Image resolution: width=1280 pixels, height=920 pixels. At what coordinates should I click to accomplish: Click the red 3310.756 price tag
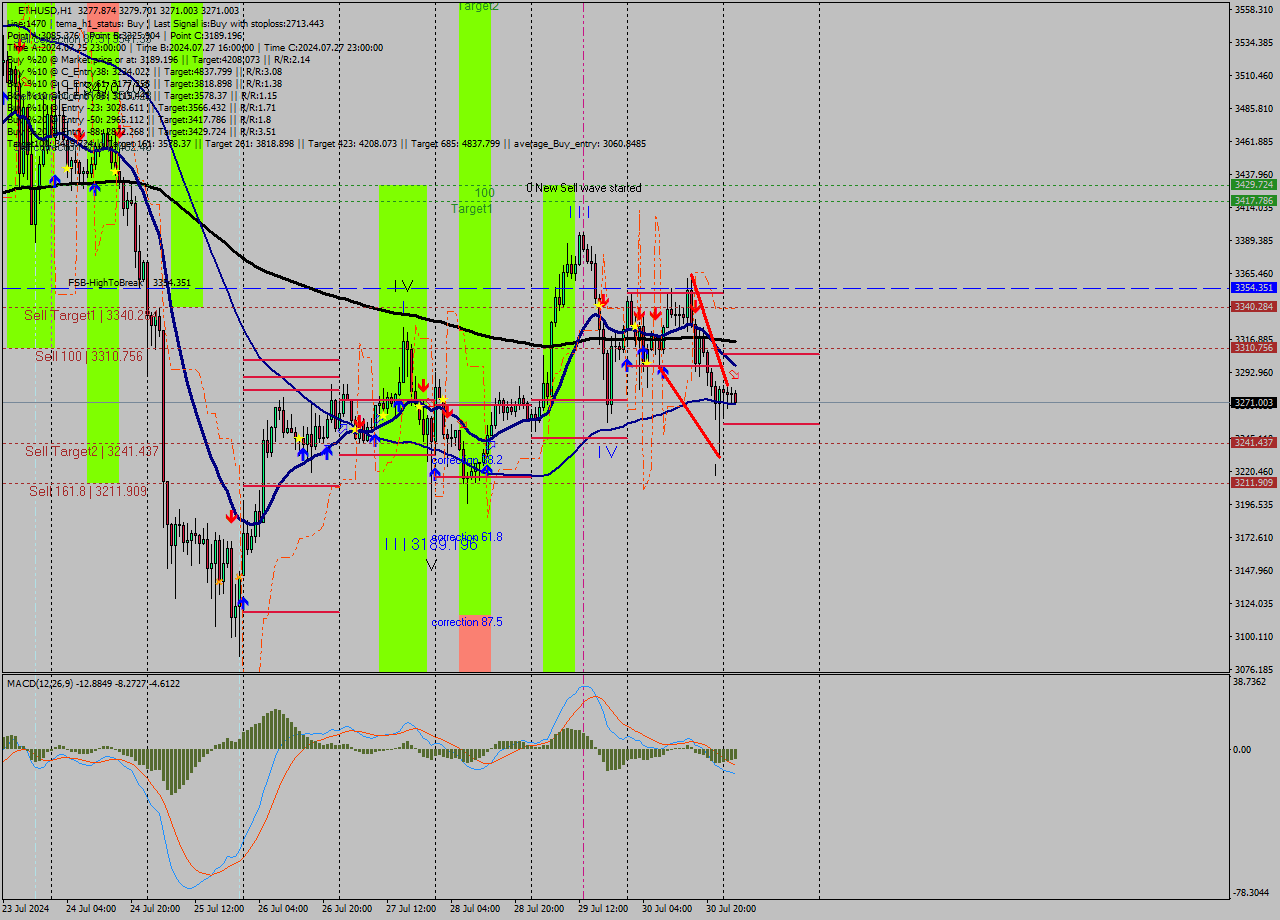click(1254, 348)
